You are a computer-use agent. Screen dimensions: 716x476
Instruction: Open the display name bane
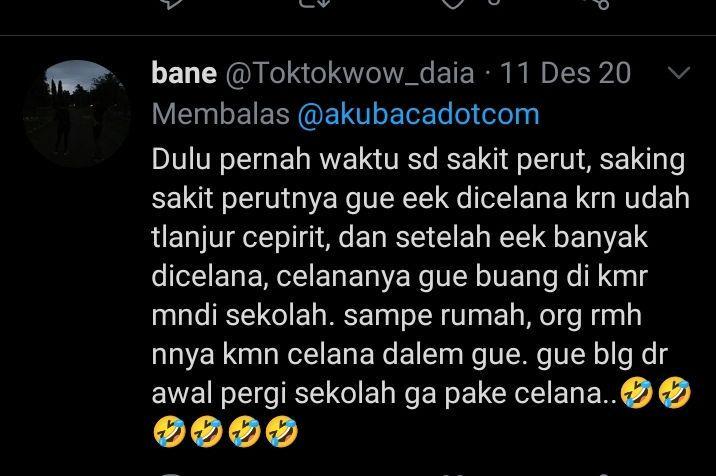(x=184, y=74)
